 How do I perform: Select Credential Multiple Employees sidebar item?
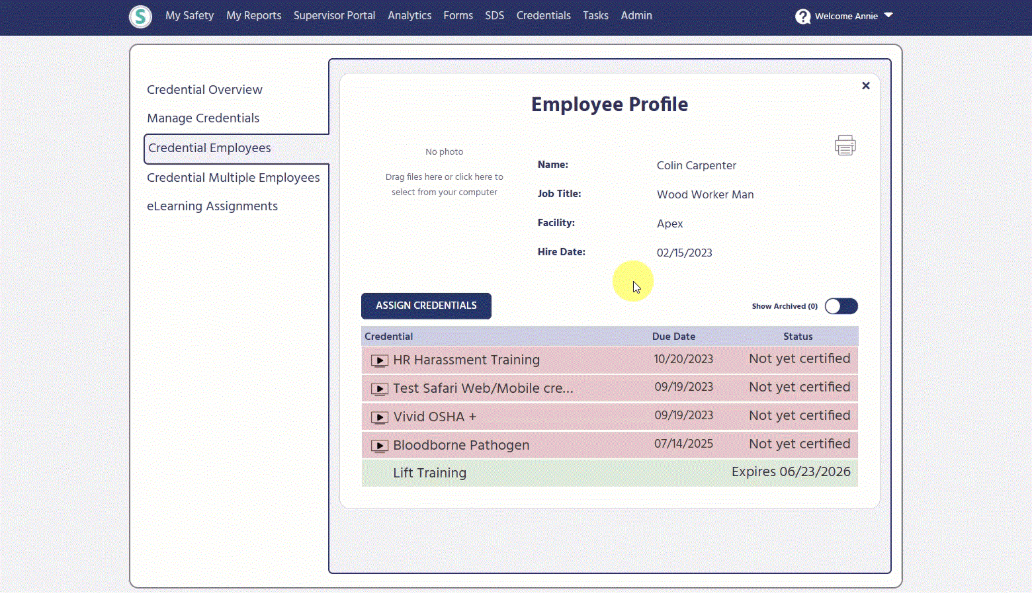coord(233,178)
